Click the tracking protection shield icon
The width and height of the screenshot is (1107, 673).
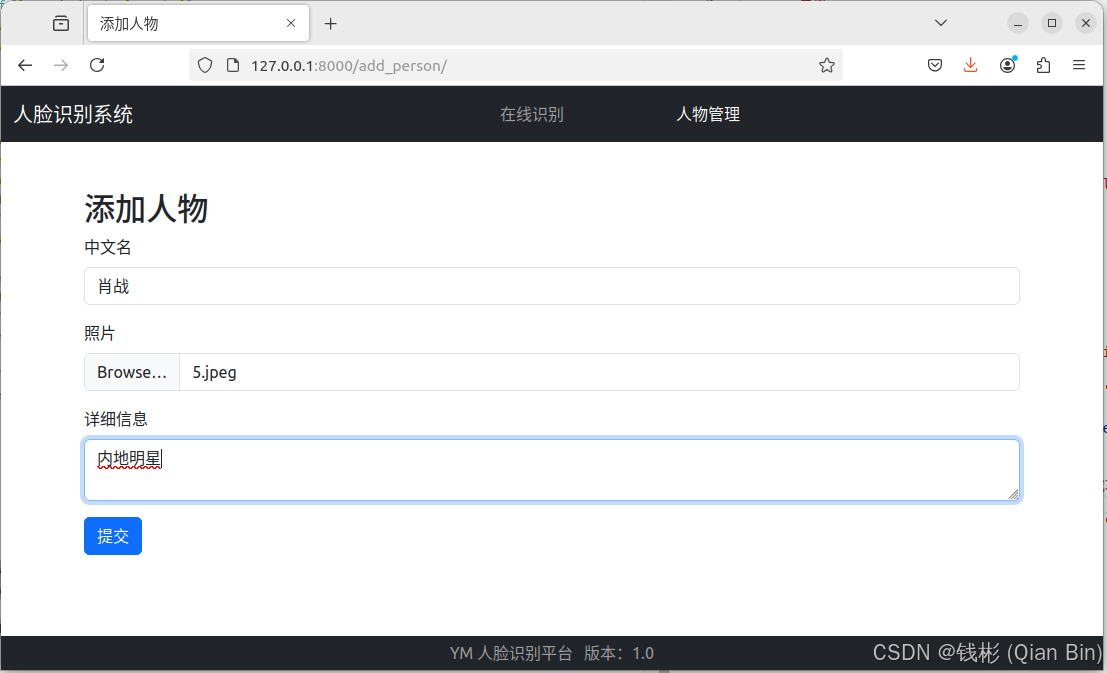pyautogui.click(x=205, y=66)
